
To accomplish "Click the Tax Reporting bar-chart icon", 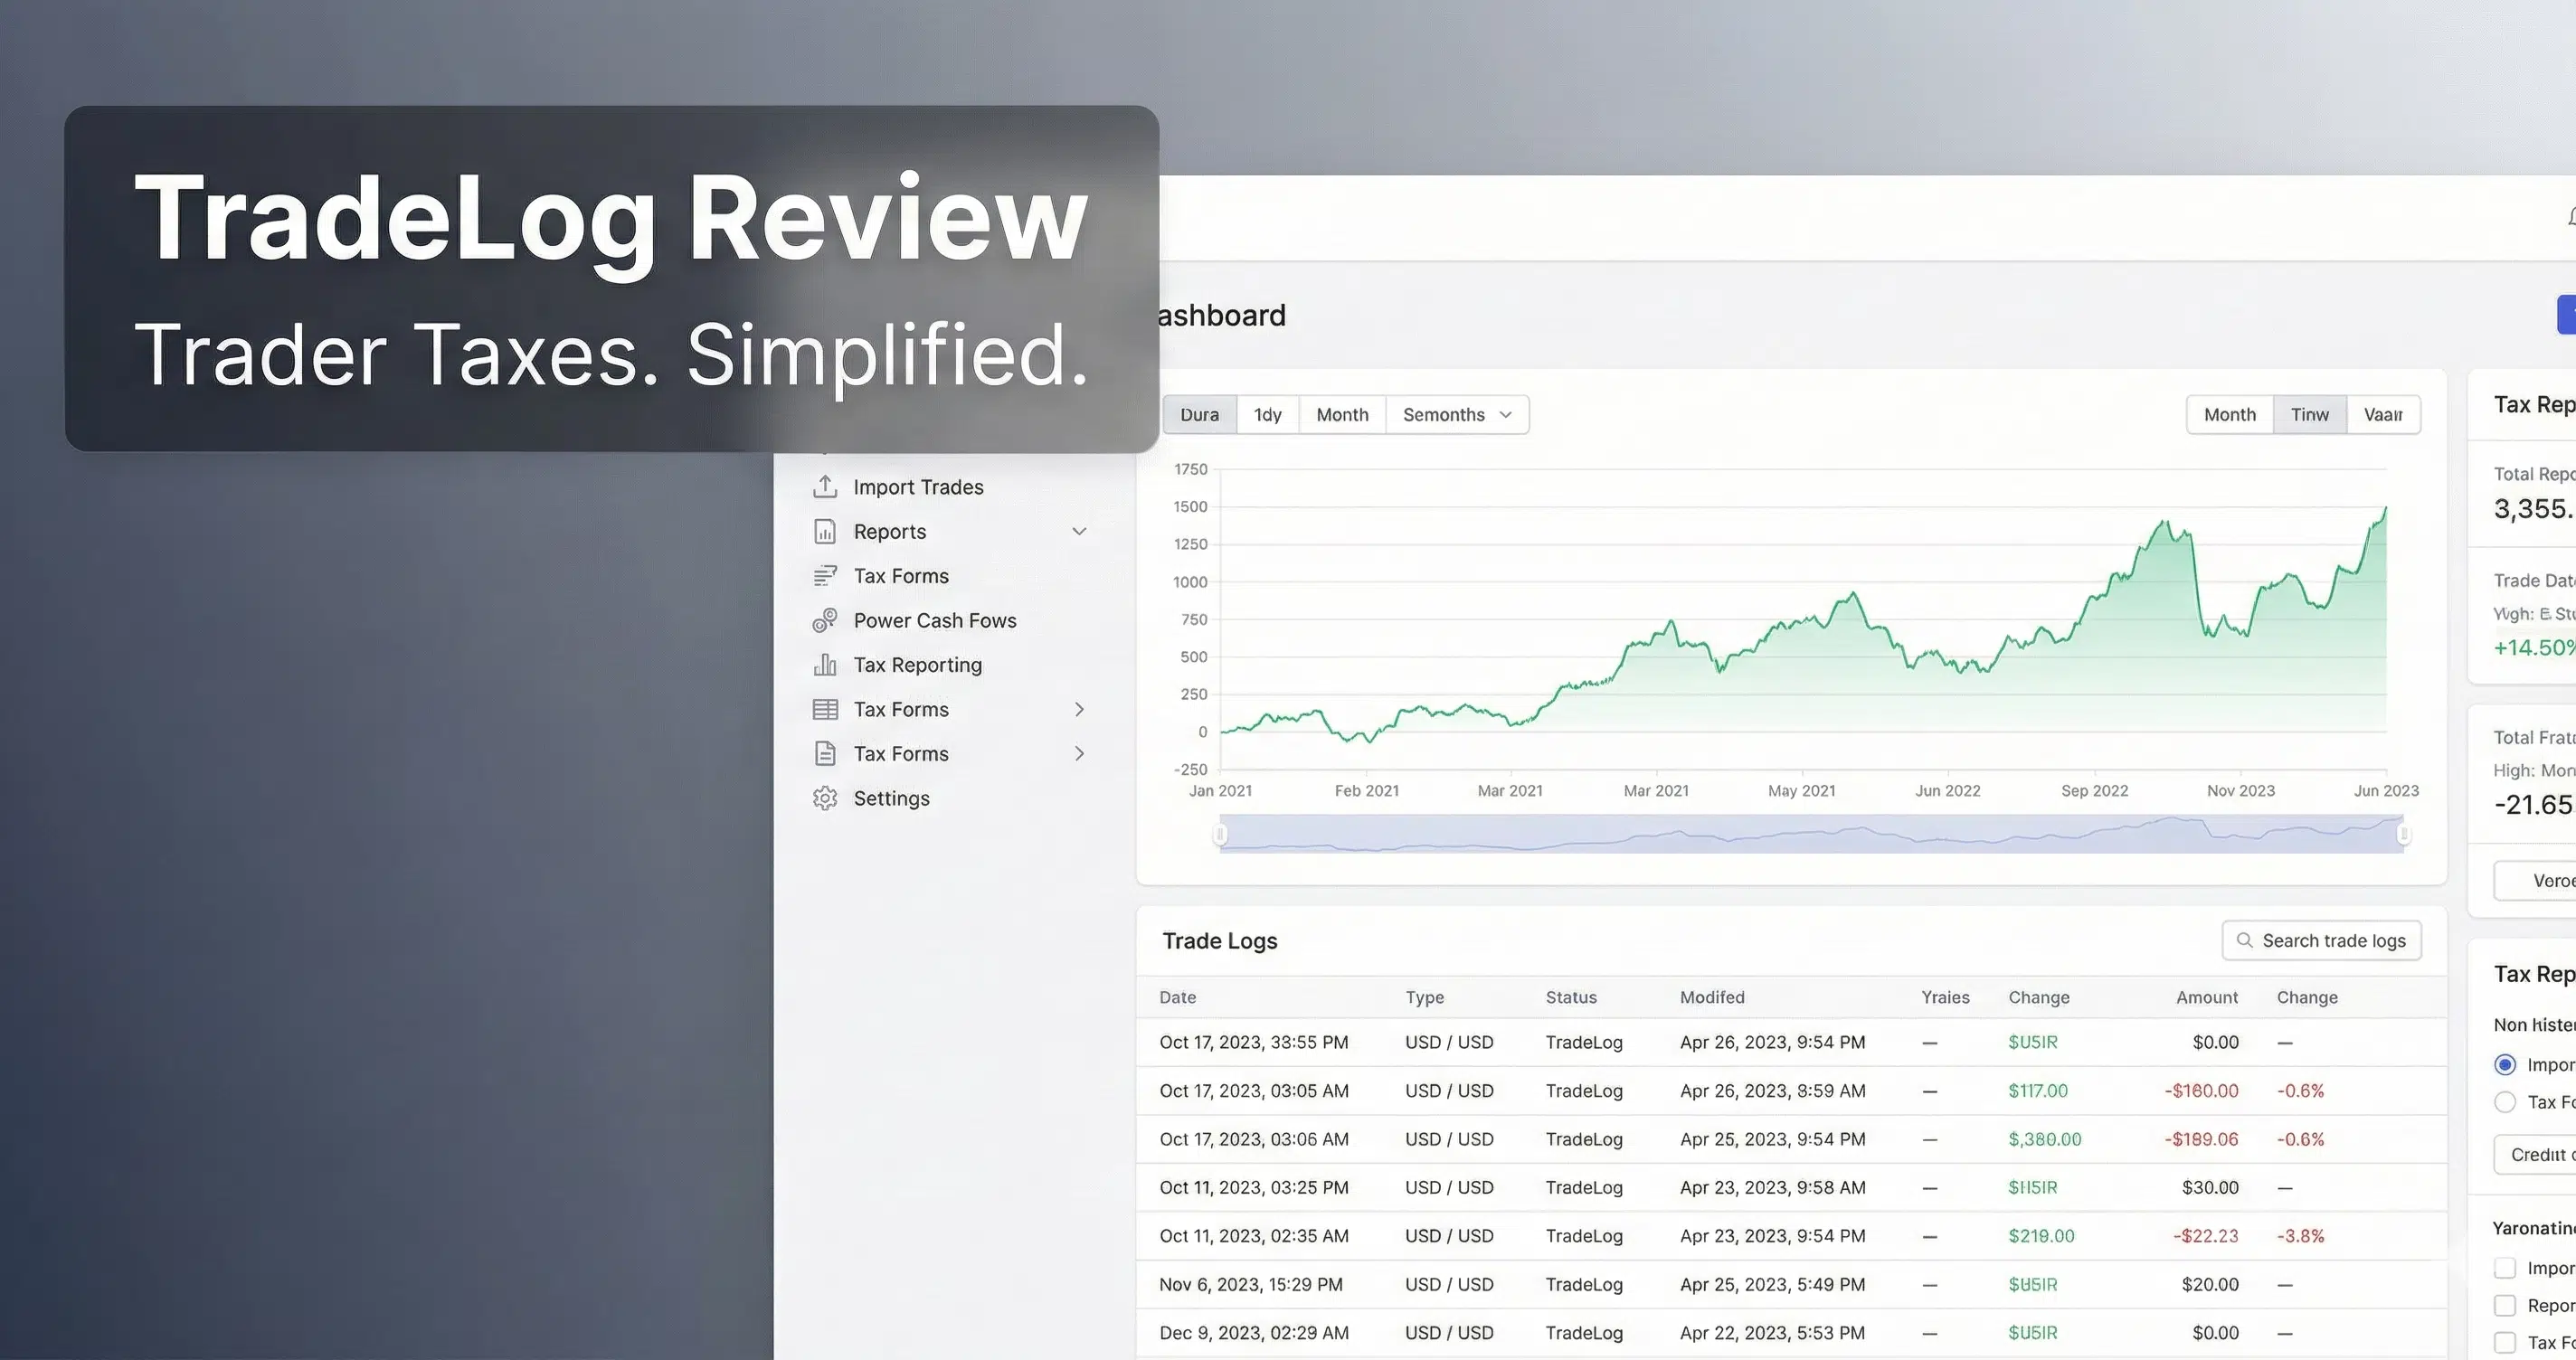I will click(824, 664).
